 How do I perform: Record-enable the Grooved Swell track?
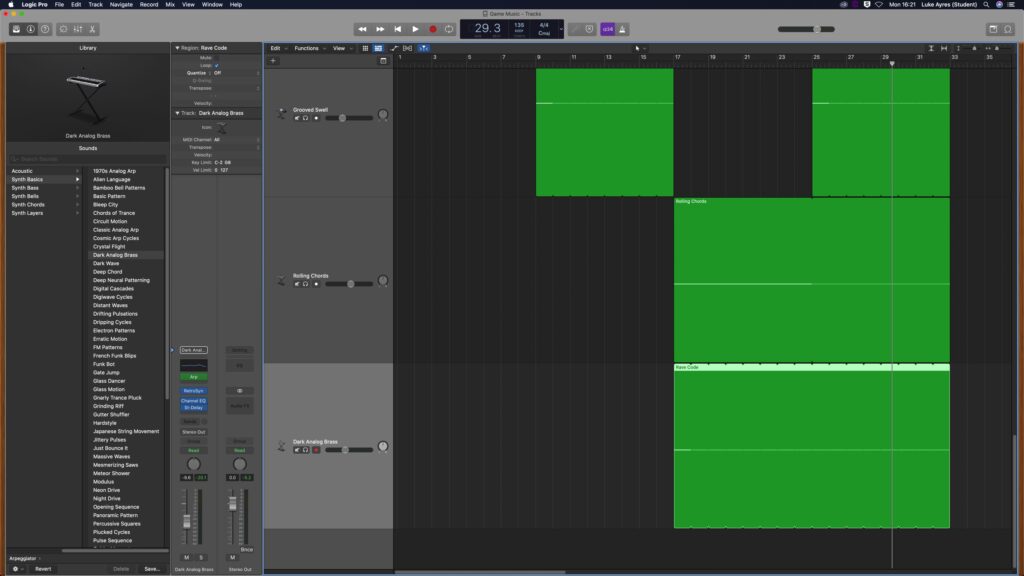pyautogui.click(x=316, y=118)
